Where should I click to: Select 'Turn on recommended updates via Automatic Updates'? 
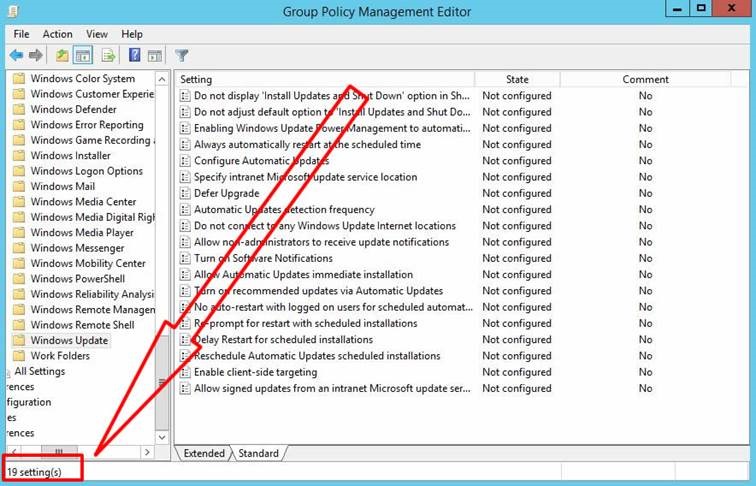318,291
